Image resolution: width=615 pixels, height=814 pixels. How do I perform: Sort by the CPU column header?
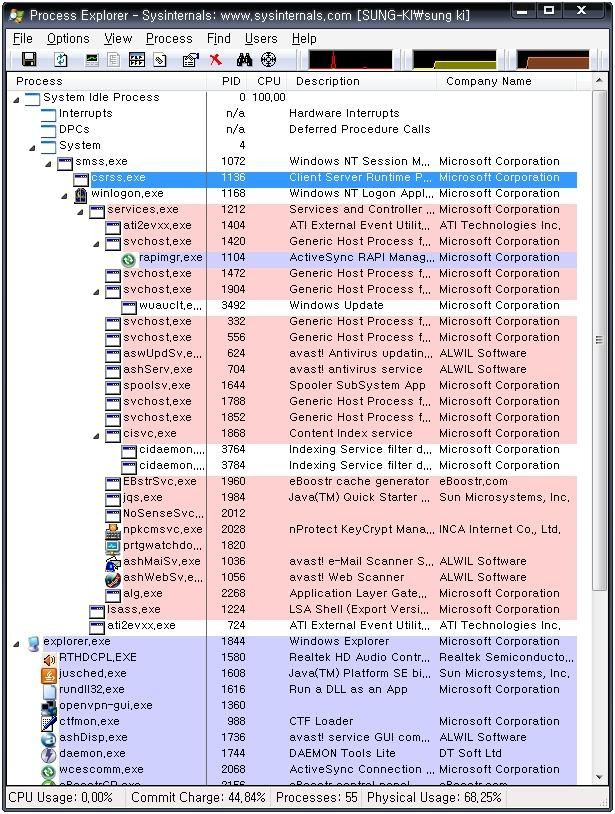(x=267, y=81)
